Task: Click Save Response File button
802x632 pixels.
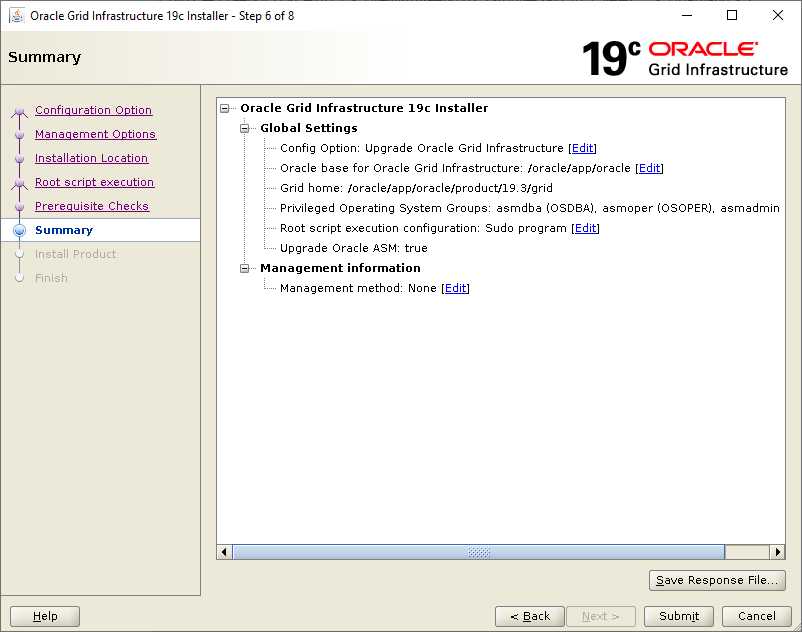Action: click(x=717, y=580)
